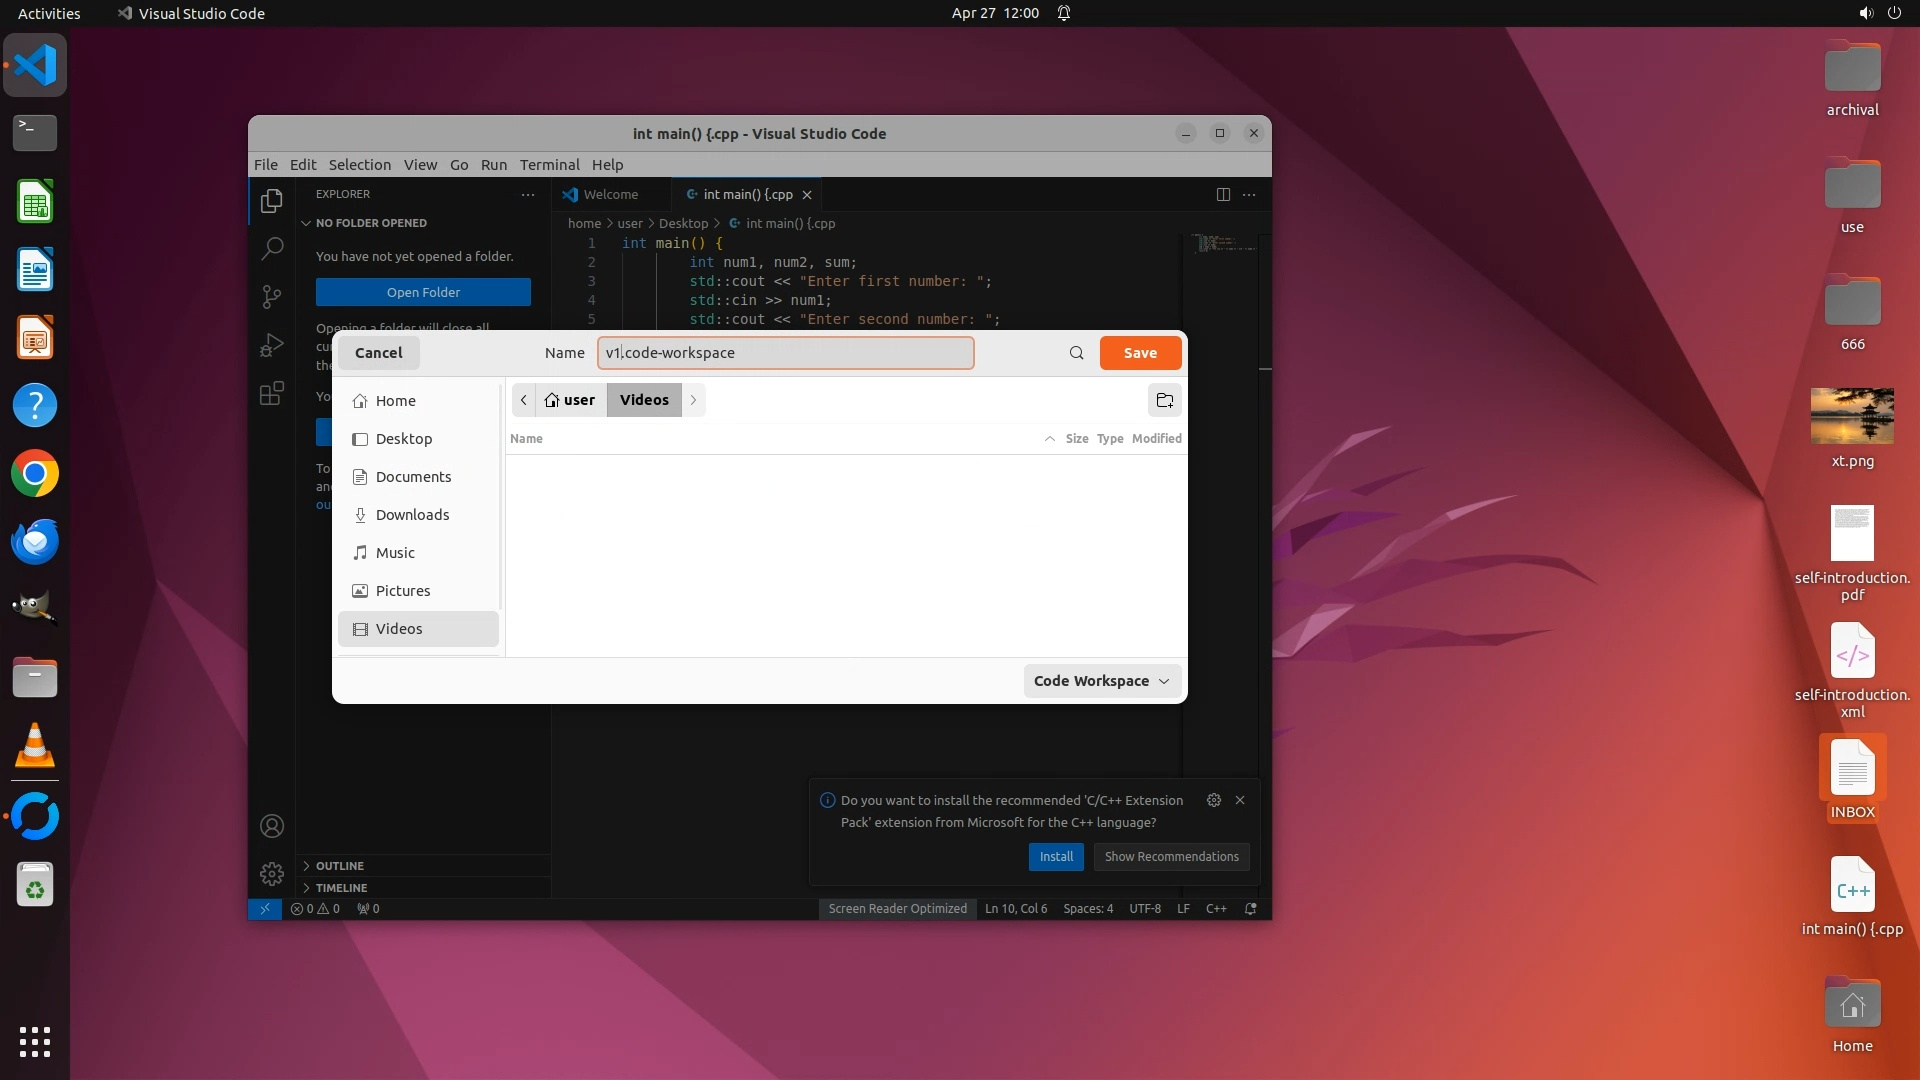The image size is (1920, 1080).
Task: Open the Extensions view icon
Action: (272, 393)
